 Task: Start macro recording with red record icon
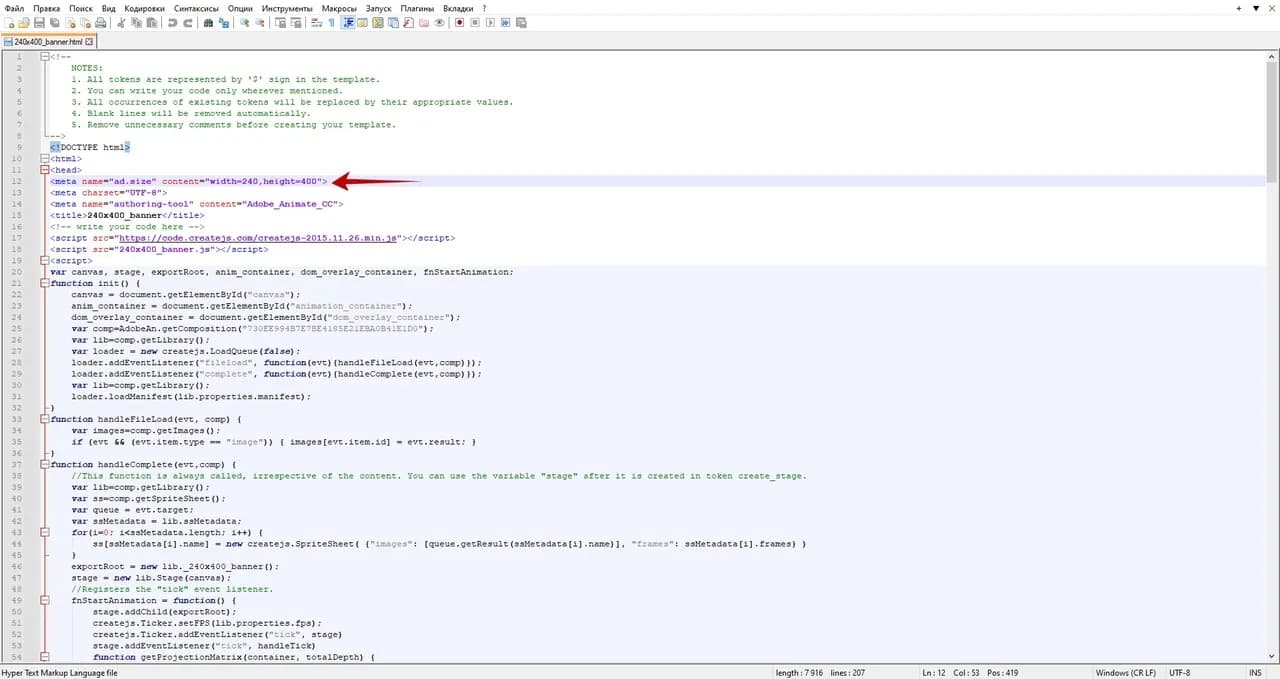460,23
